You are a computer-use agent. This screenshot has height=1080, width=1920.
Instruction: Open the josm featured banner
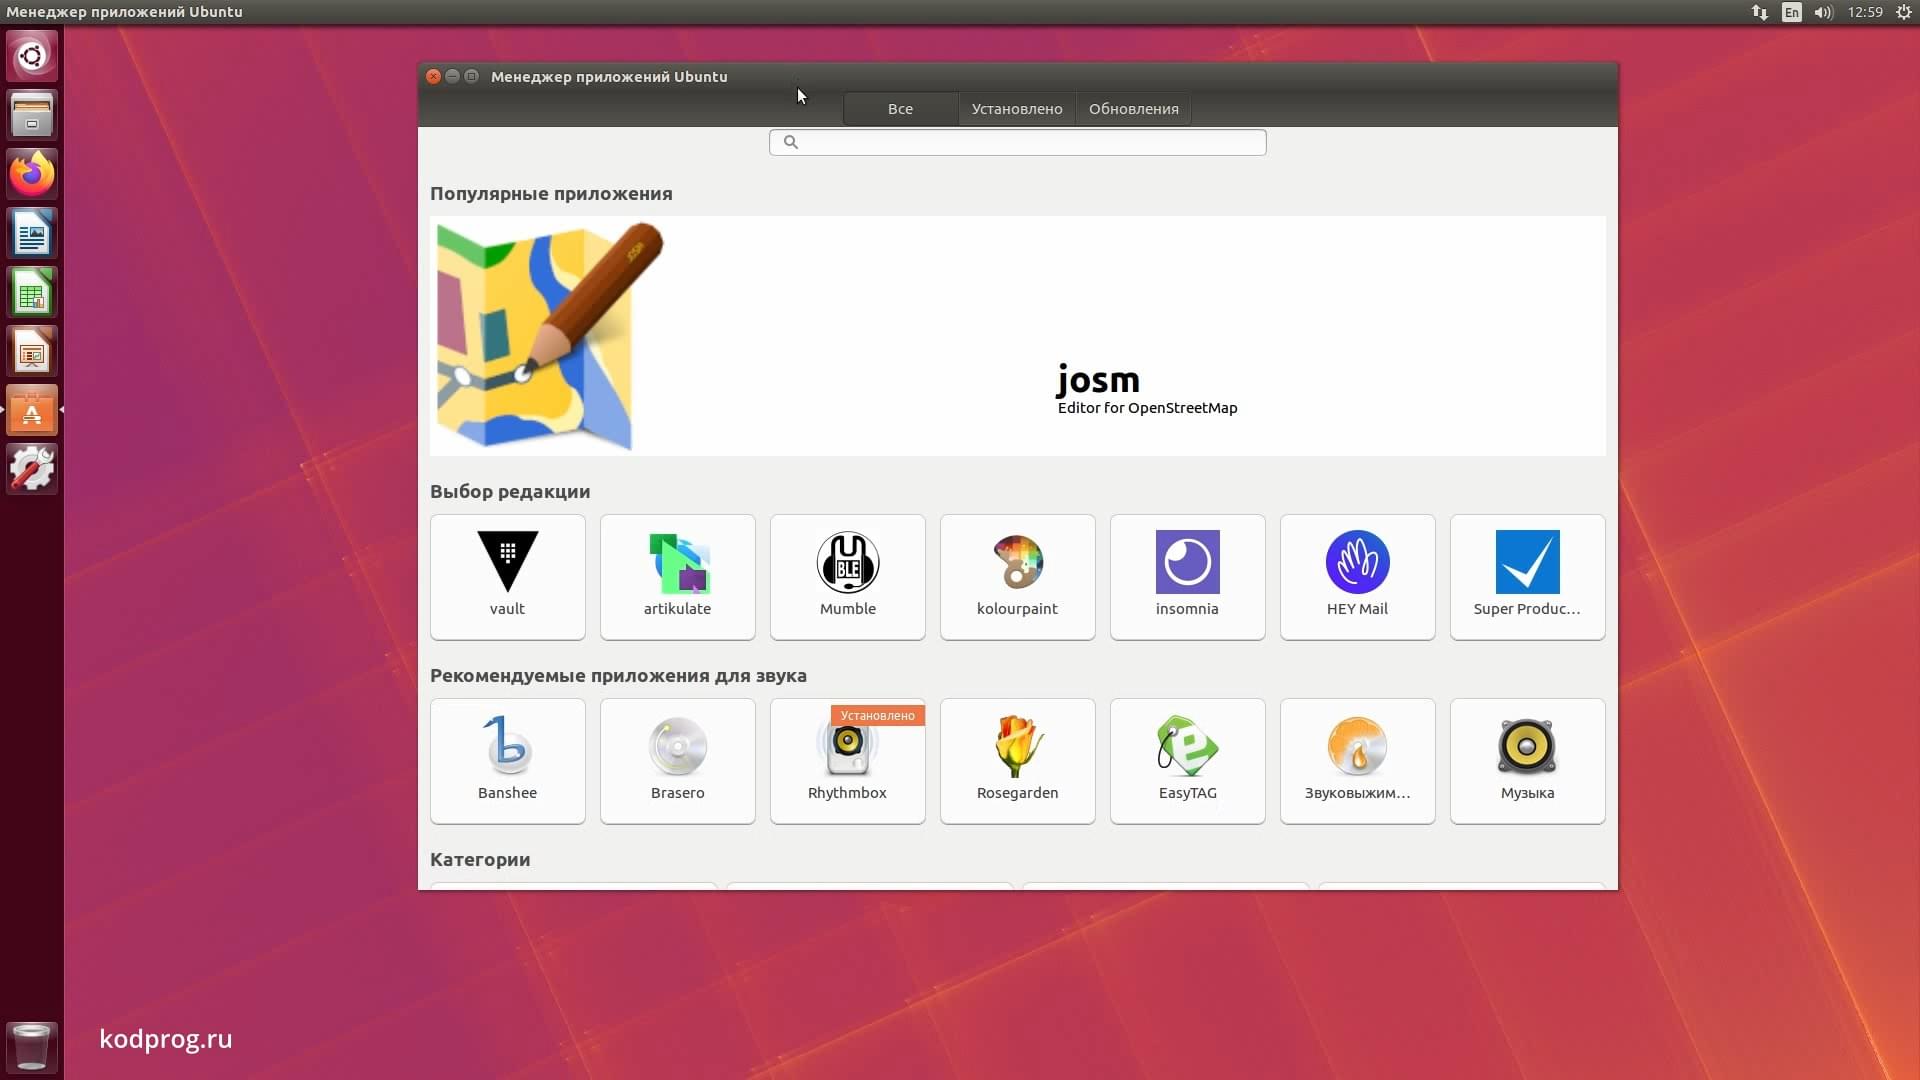pos(1017,336)
